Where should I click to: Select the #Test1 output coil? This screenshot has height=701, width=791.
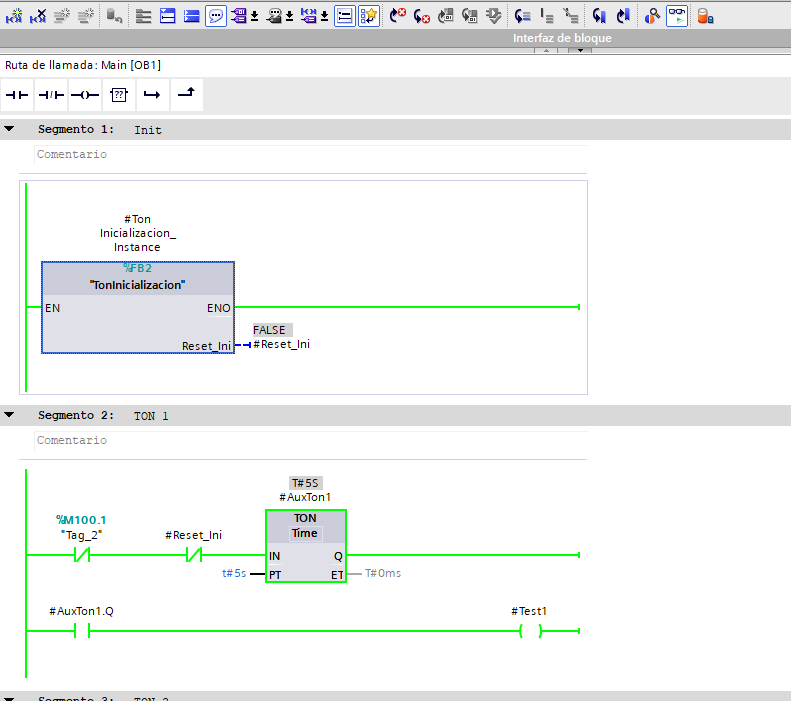pyautogui.click(x=529, y=630)
